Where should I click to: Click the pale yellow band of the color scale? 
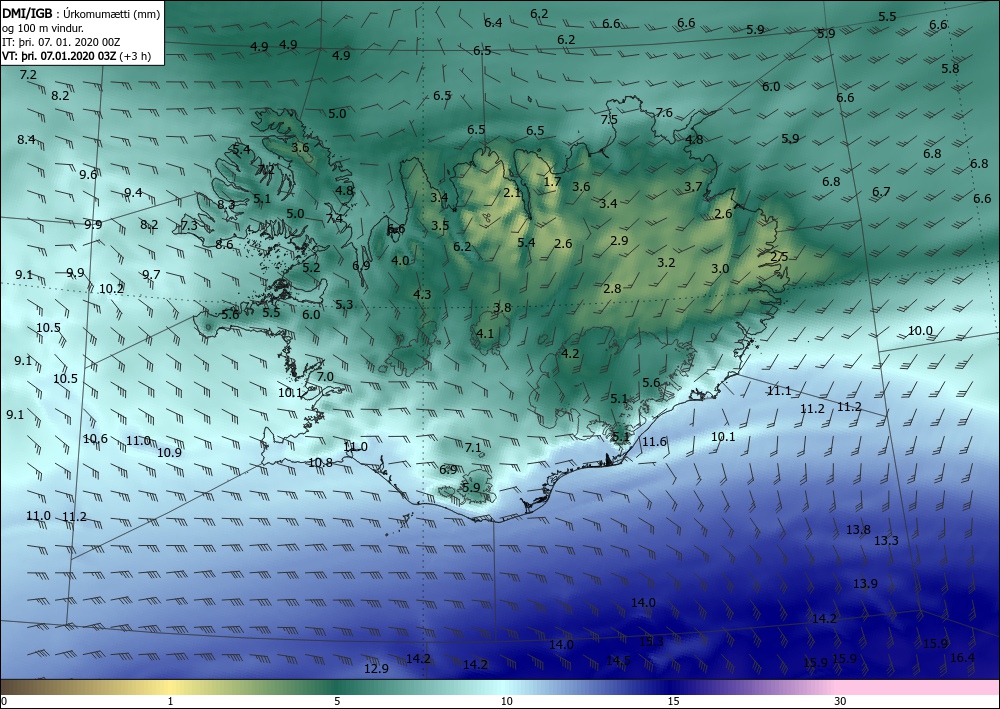170,687
